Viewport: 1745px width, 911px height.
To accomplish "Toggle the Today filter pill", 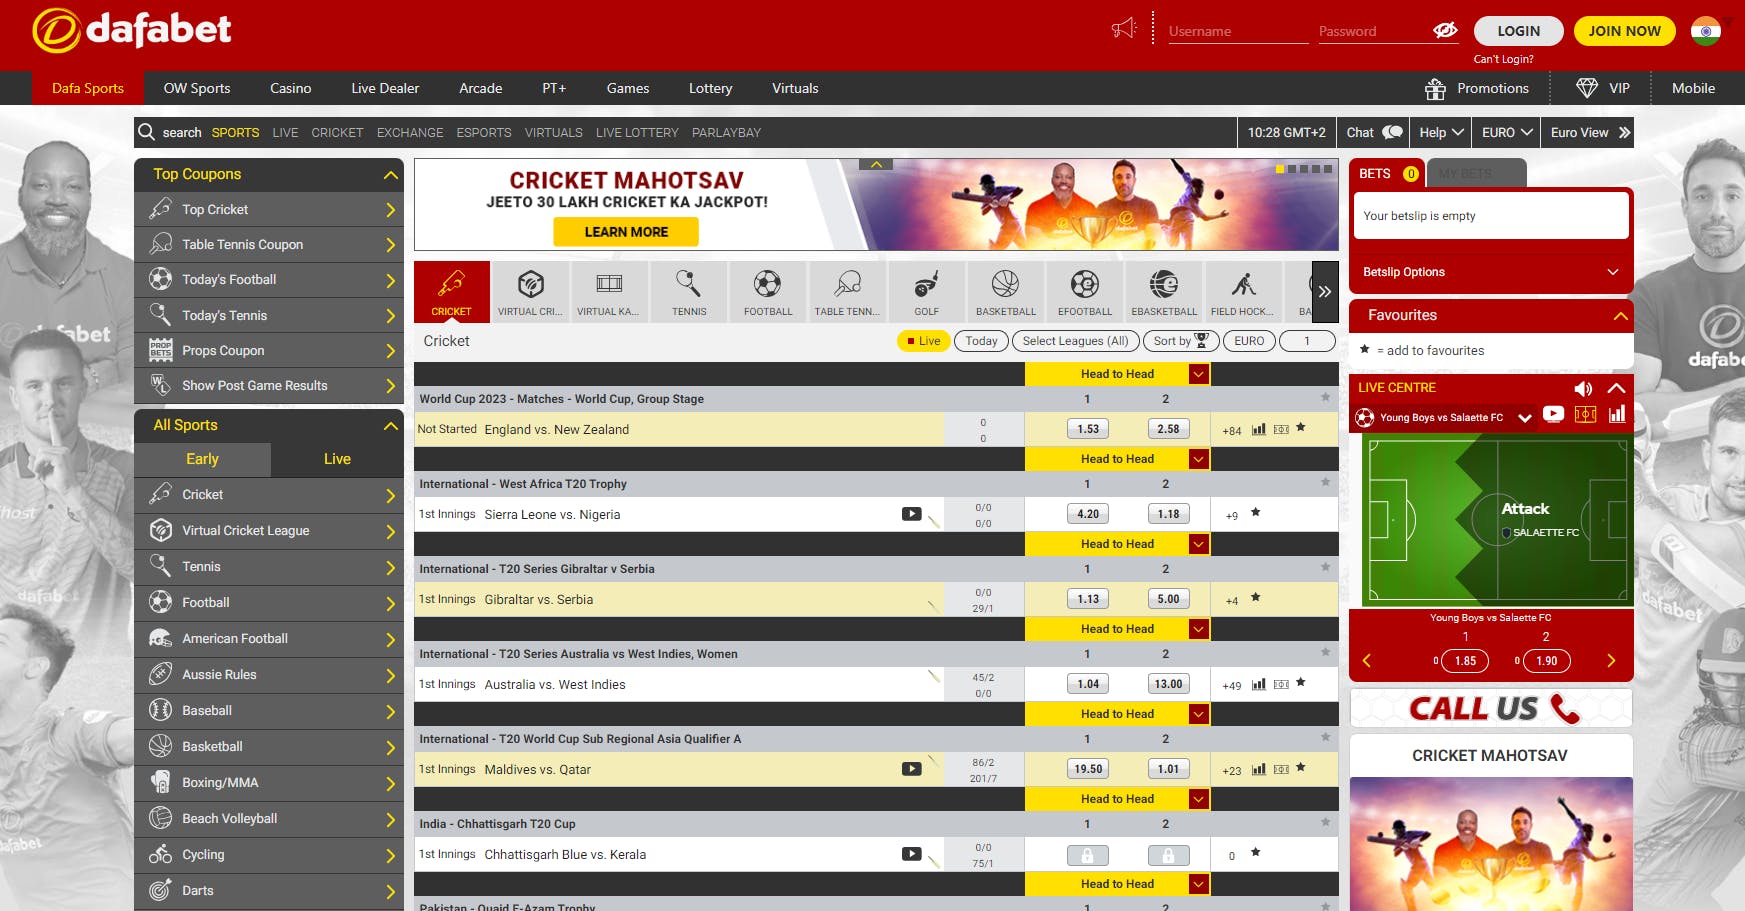I will 981,341.
